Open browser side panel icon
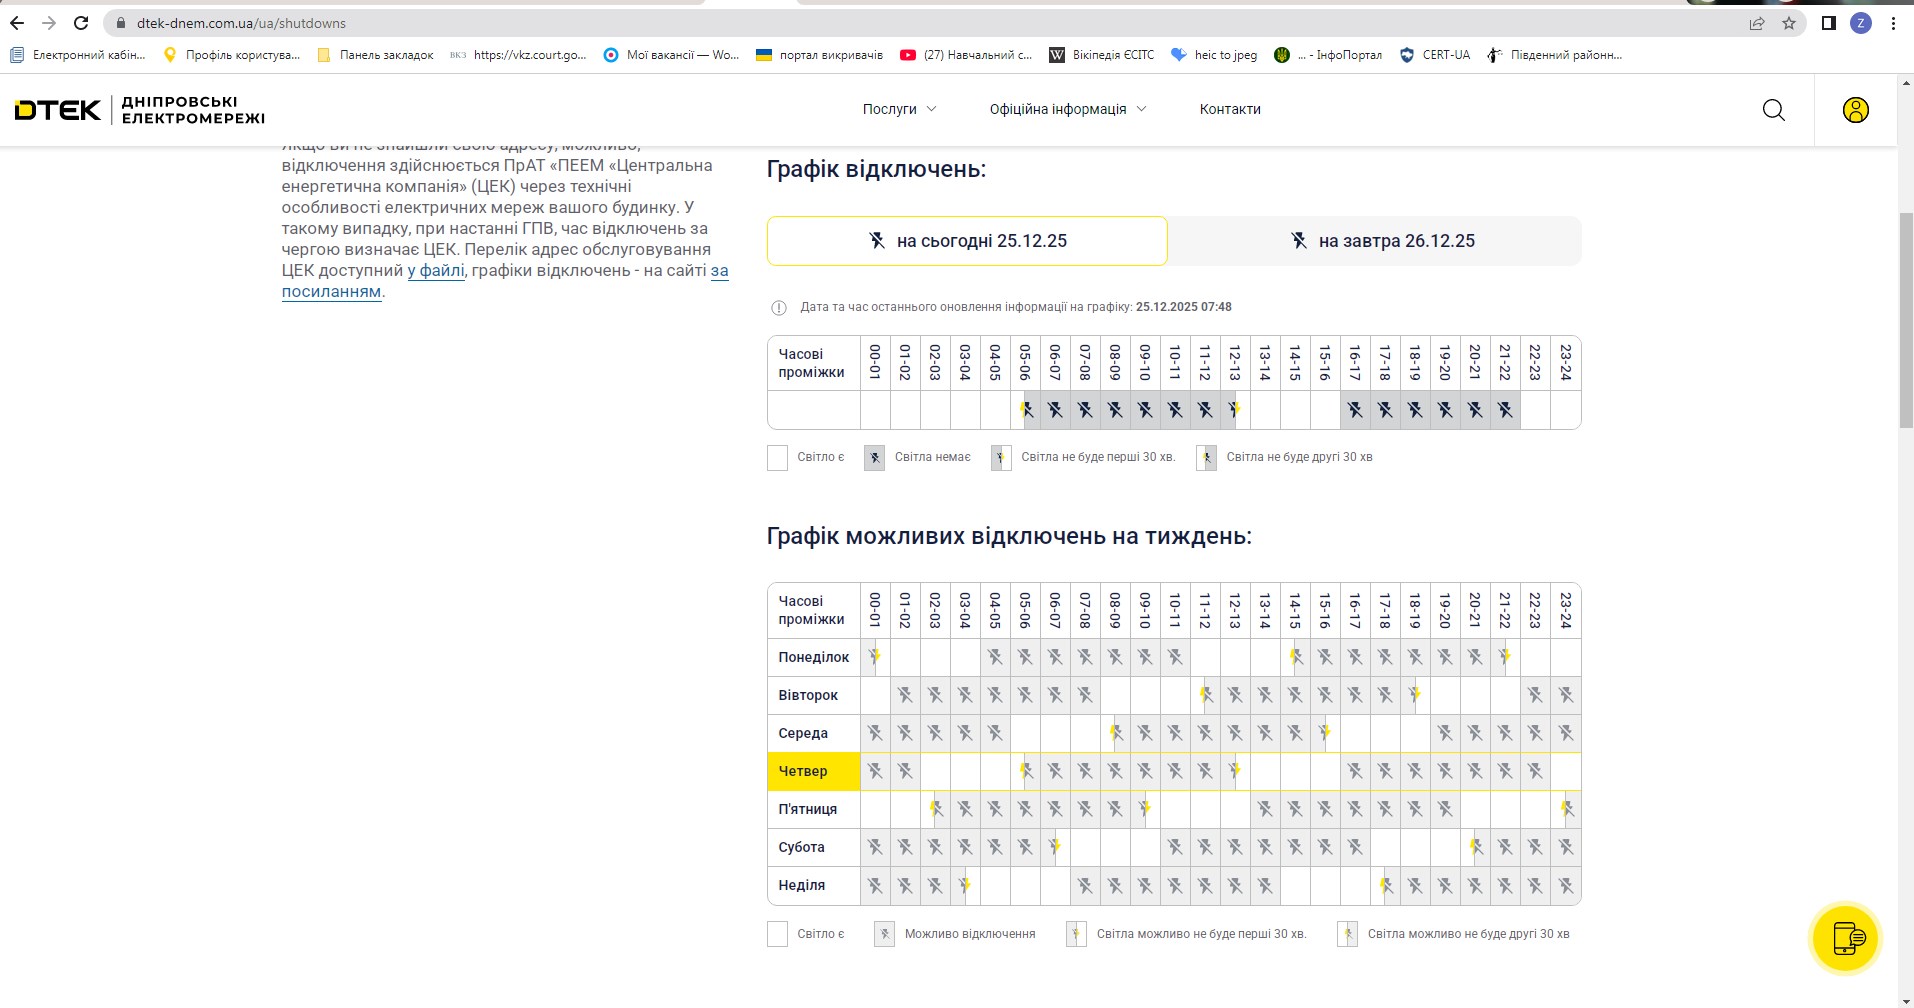Viewport: 1914px width, 1008px height. [1828, 23]
